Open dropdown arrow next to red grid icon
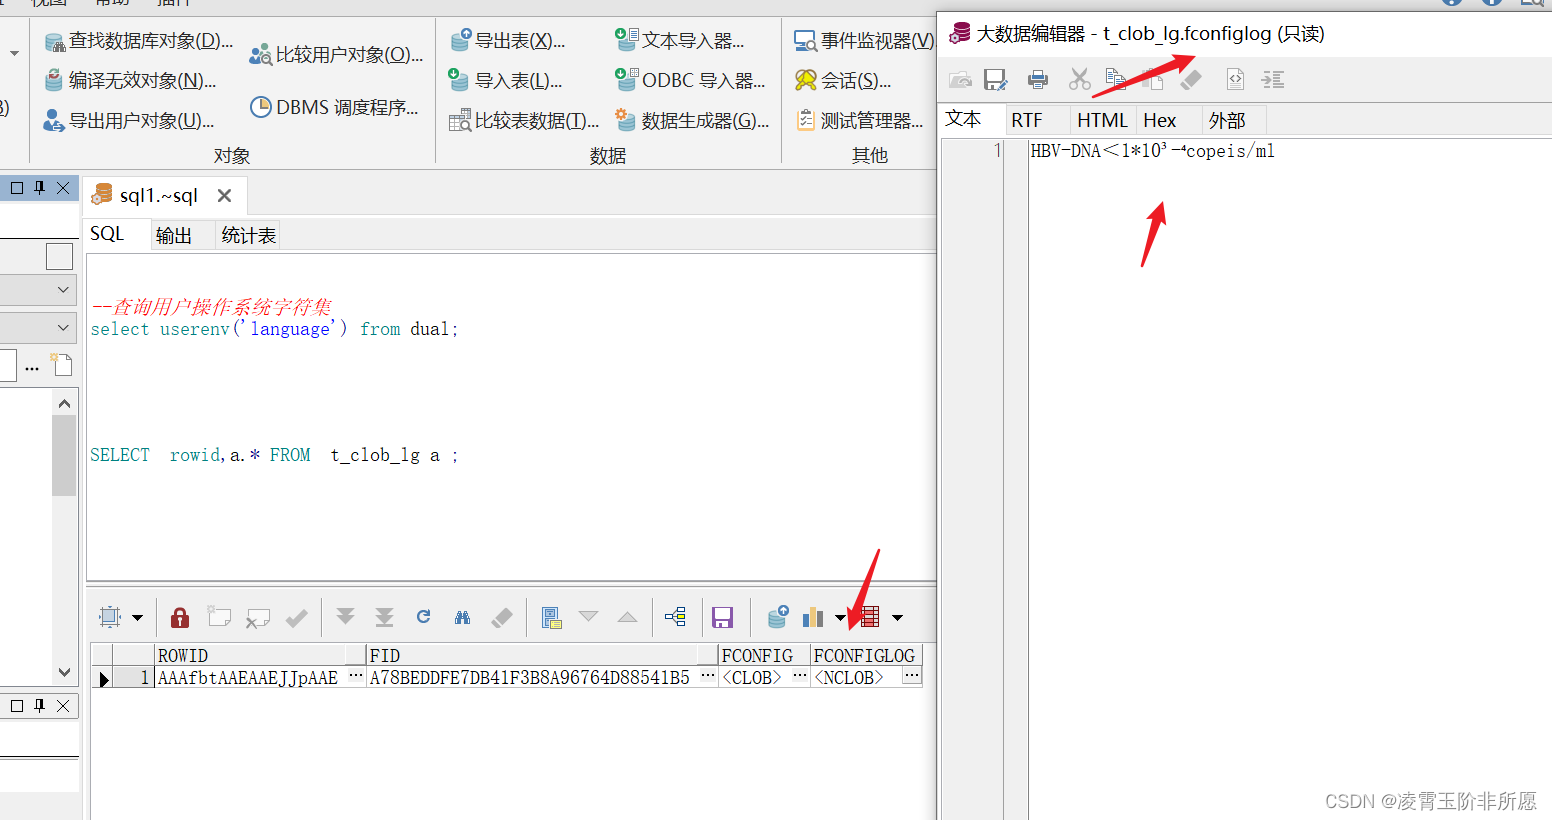 coord(897,618)
